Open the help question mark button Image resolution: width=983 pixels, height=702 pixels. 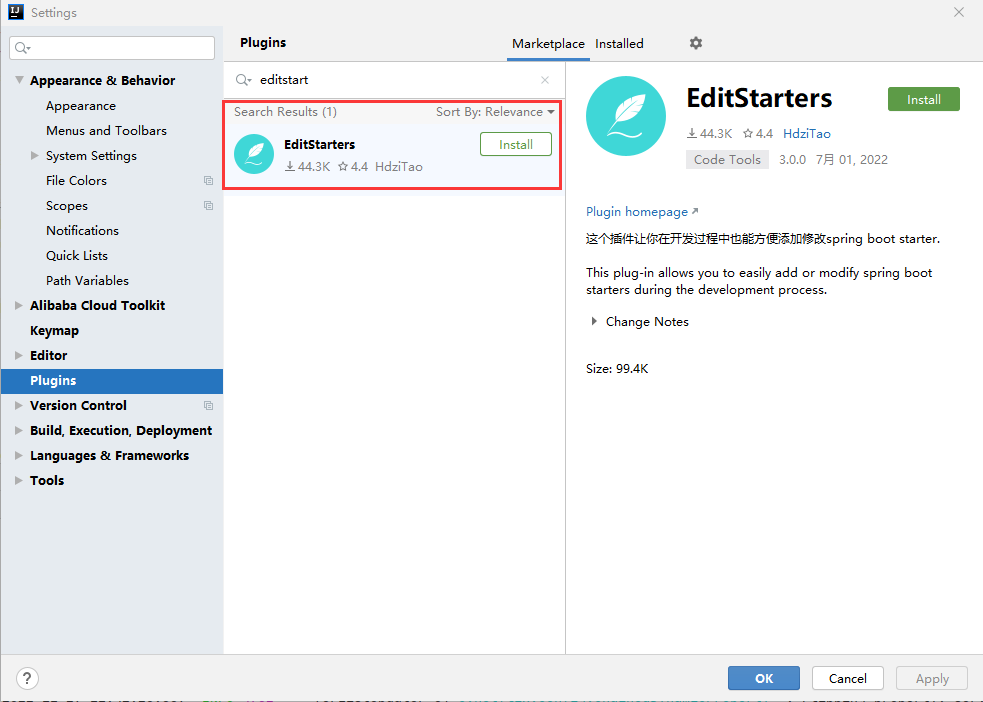(x=27, y=678)
